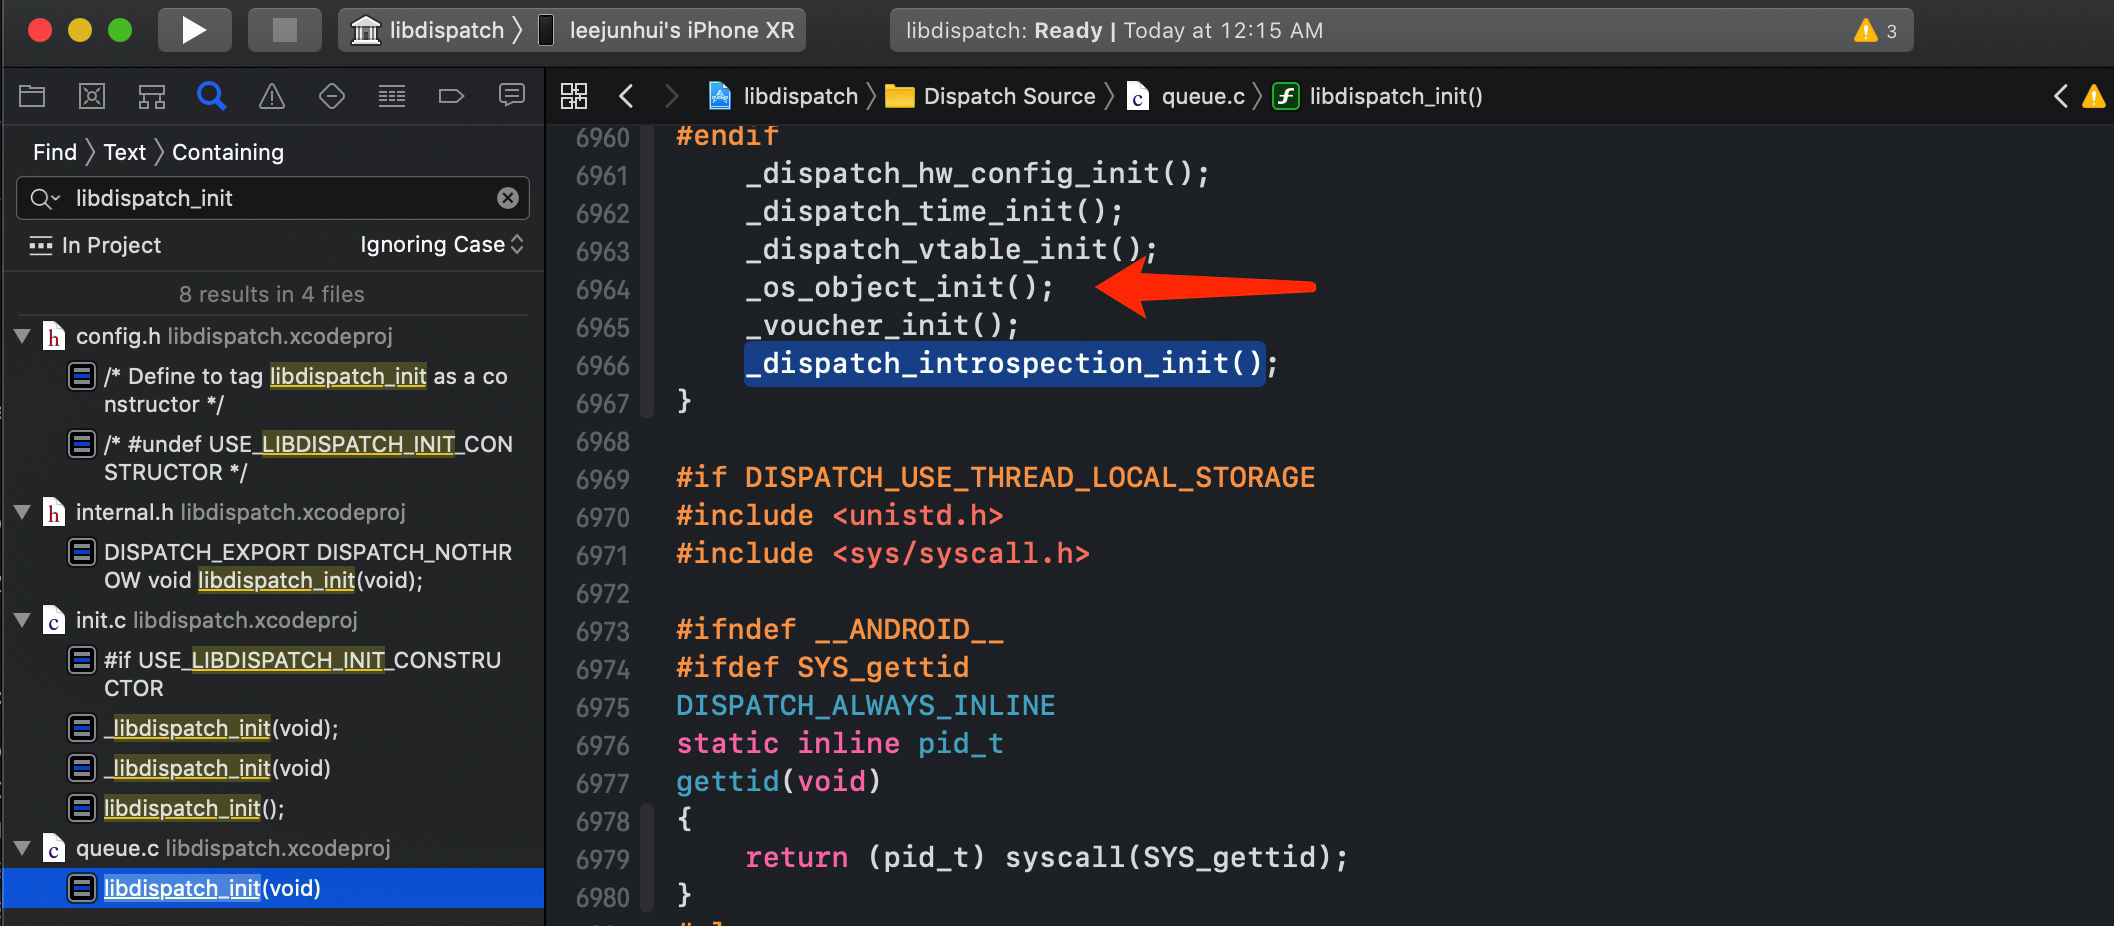Screen dimensions: 2114x926
Task: Click 'return (pid_t) syscall(SYS_gettid);' line
Action: pyautogui.click(x=1046, y=858)
